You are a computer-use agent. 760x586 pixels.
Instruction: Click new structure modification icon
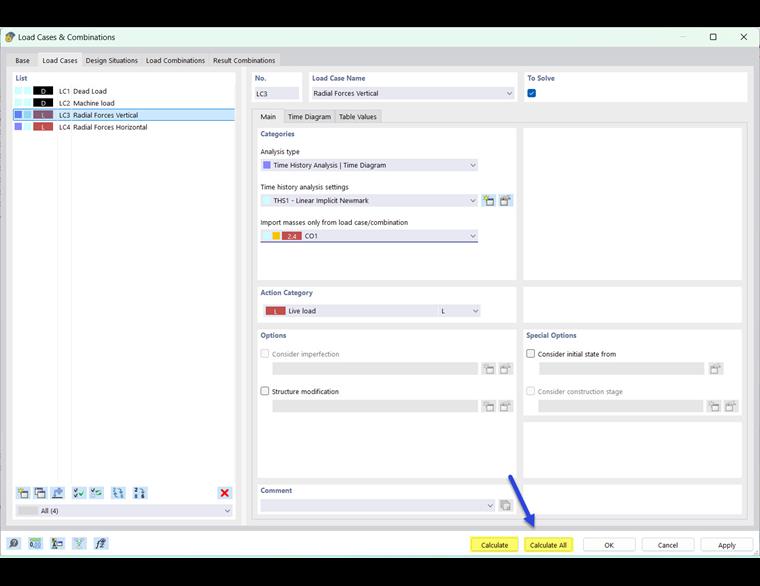point(489,406)
